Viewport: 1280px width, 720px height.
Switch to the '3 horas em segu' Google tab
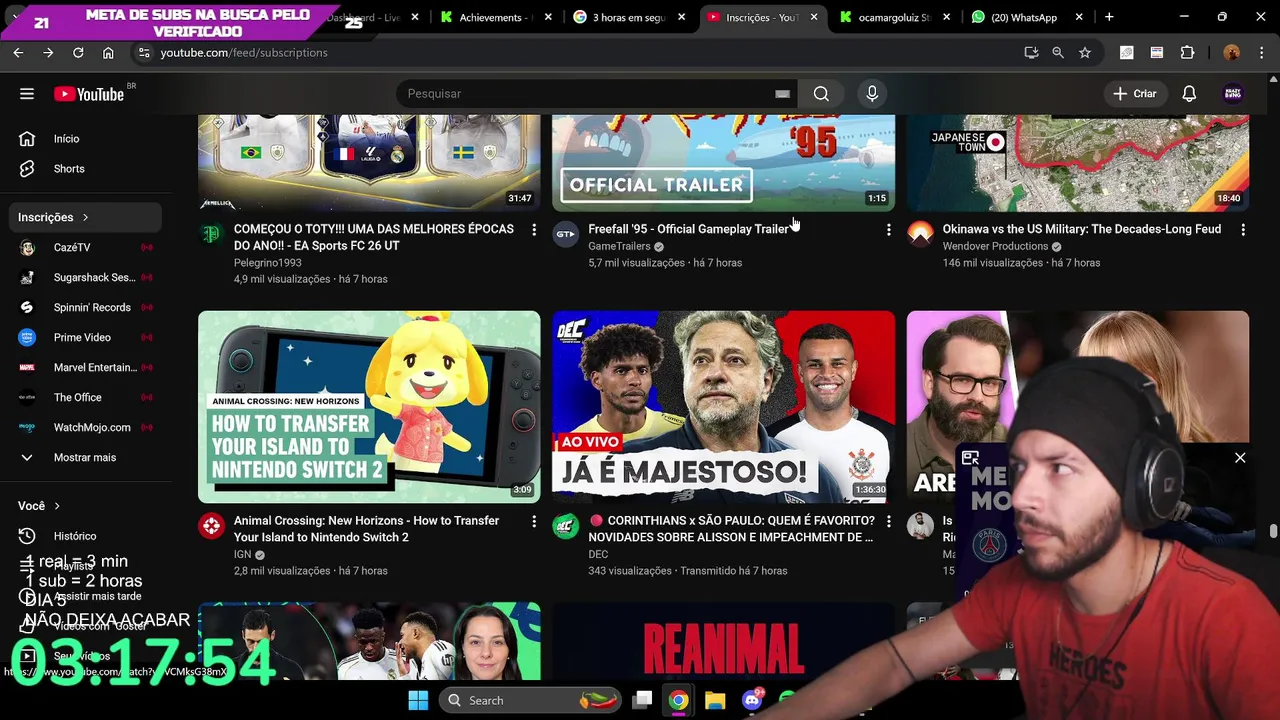(x=627, y=17)
